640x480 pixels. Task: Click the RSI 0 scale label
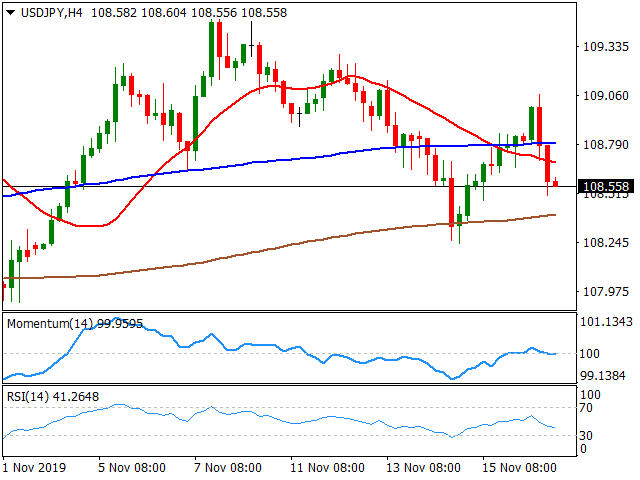tap(583, 449)
